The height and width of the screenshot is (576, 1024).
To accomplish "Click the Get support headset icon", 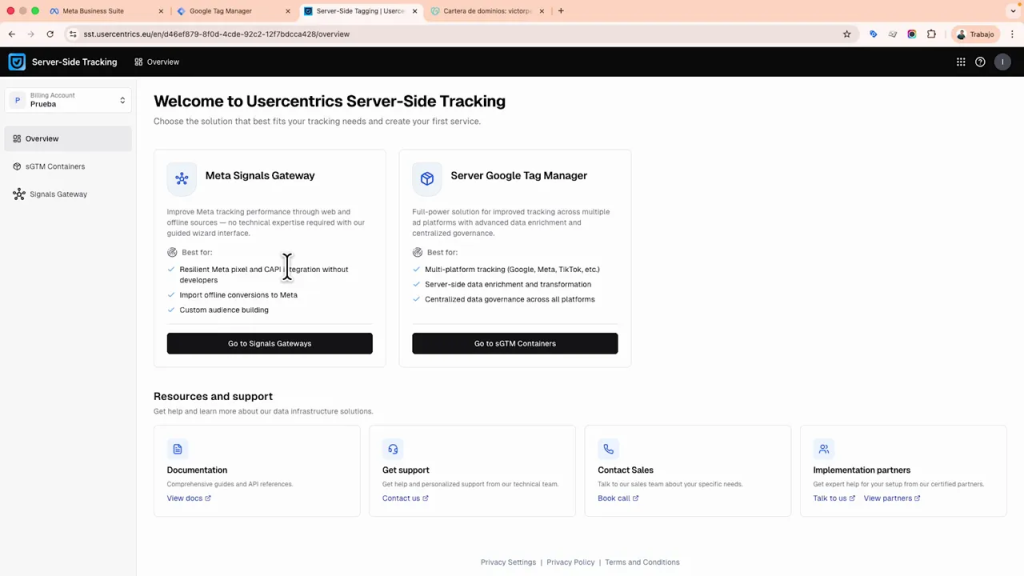I will coord(393,449).
